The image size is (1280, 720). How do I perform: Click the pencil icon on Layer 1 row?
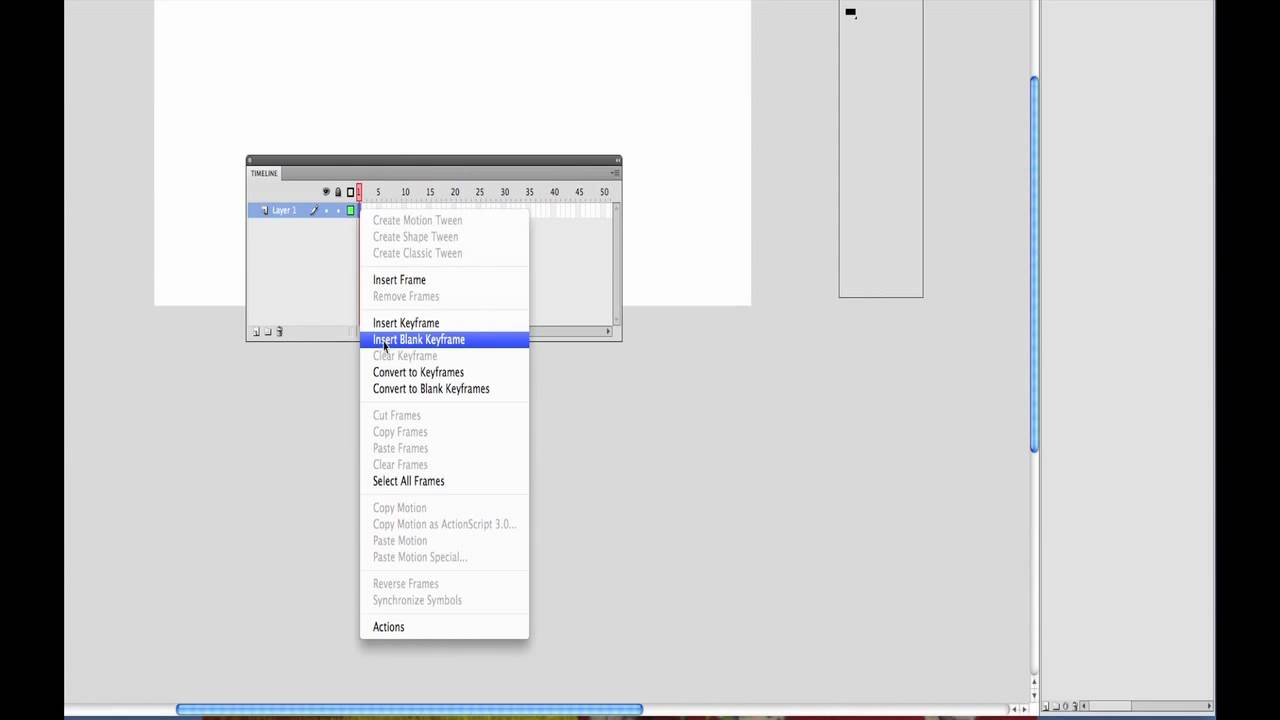(313, 211)
